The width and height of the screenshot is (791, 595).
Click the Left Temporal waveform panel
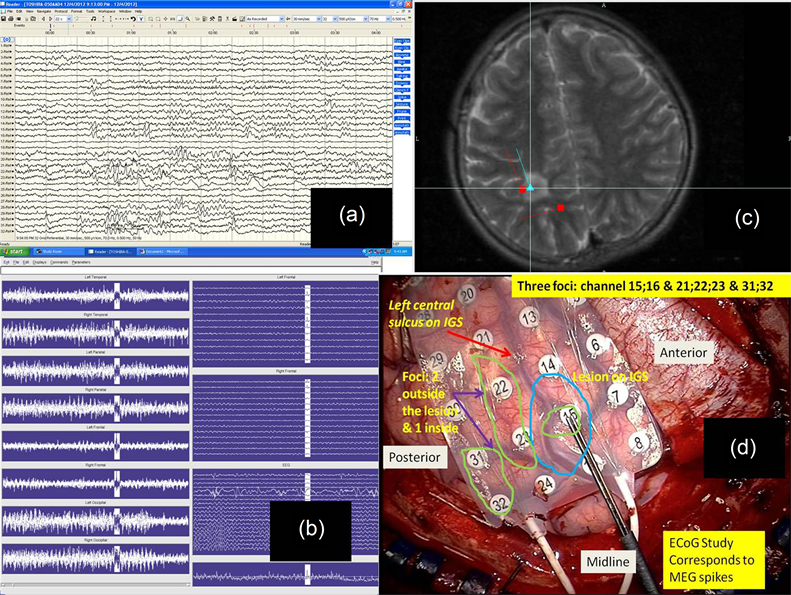tap(96, 297)
